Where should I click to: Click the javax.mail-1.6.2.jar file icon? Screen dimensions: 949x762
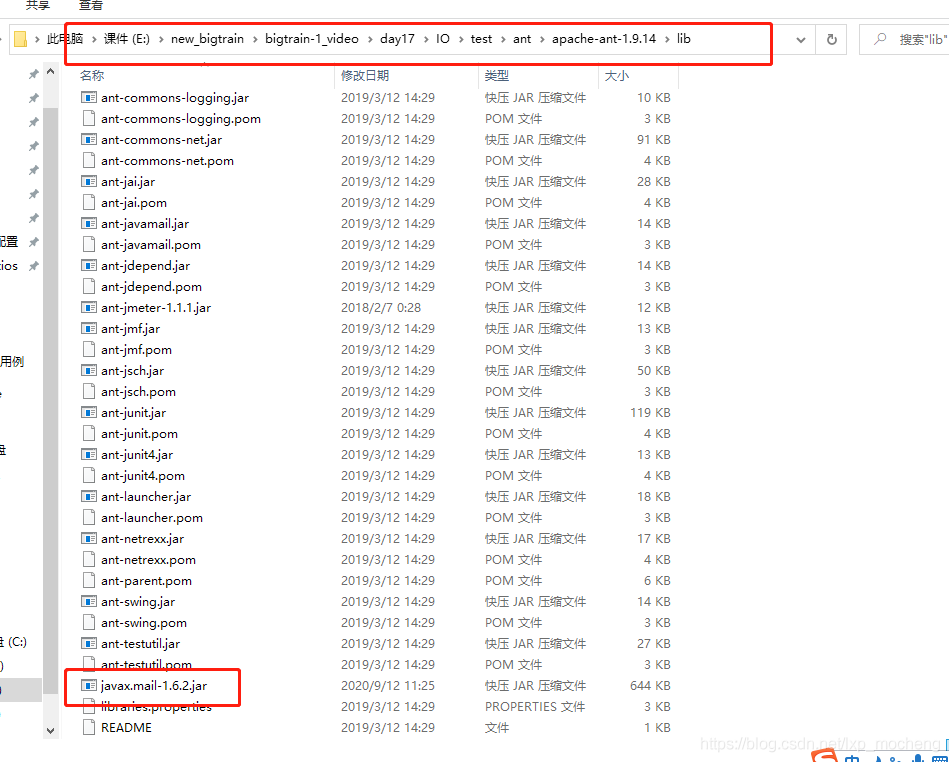click(x=89, y=686)
